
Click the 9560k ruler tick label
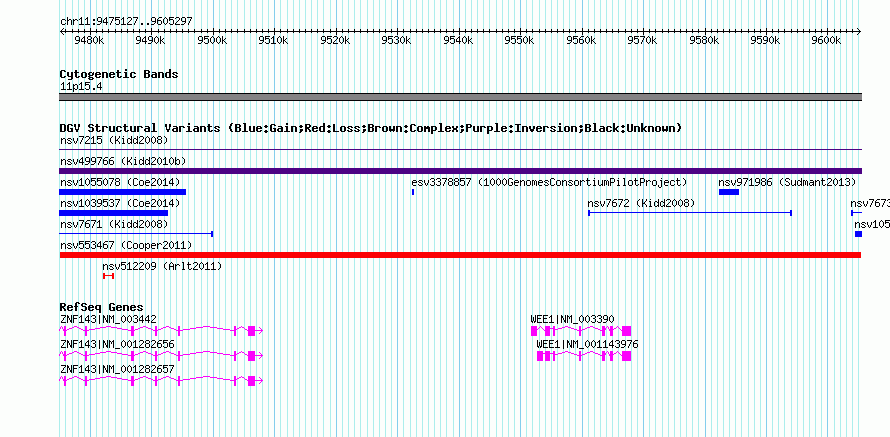click(581, 41)
